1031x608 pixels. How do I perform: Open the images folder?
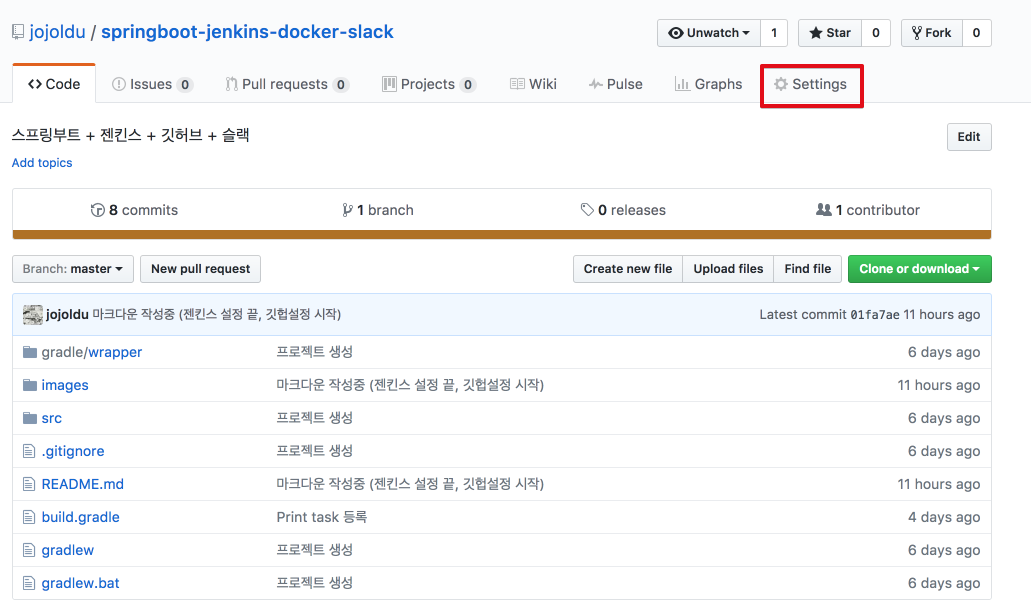point(64,385)
